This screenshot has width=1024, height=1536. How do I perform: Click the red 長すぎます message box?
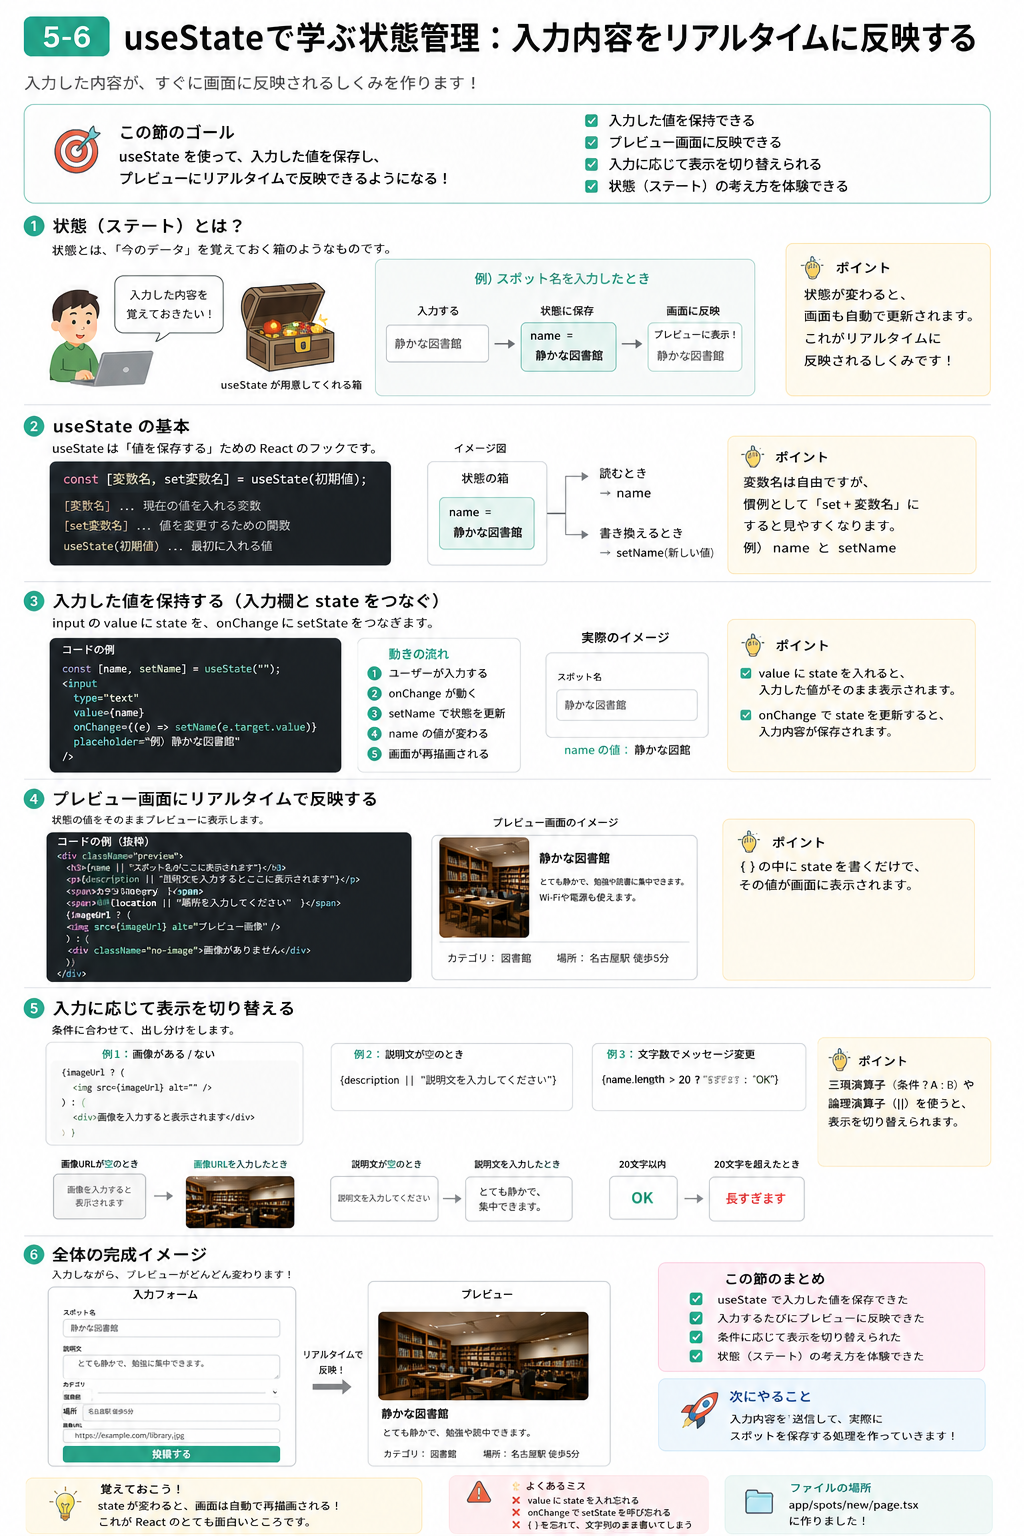pyautogui.click(x=756, y=1198)
